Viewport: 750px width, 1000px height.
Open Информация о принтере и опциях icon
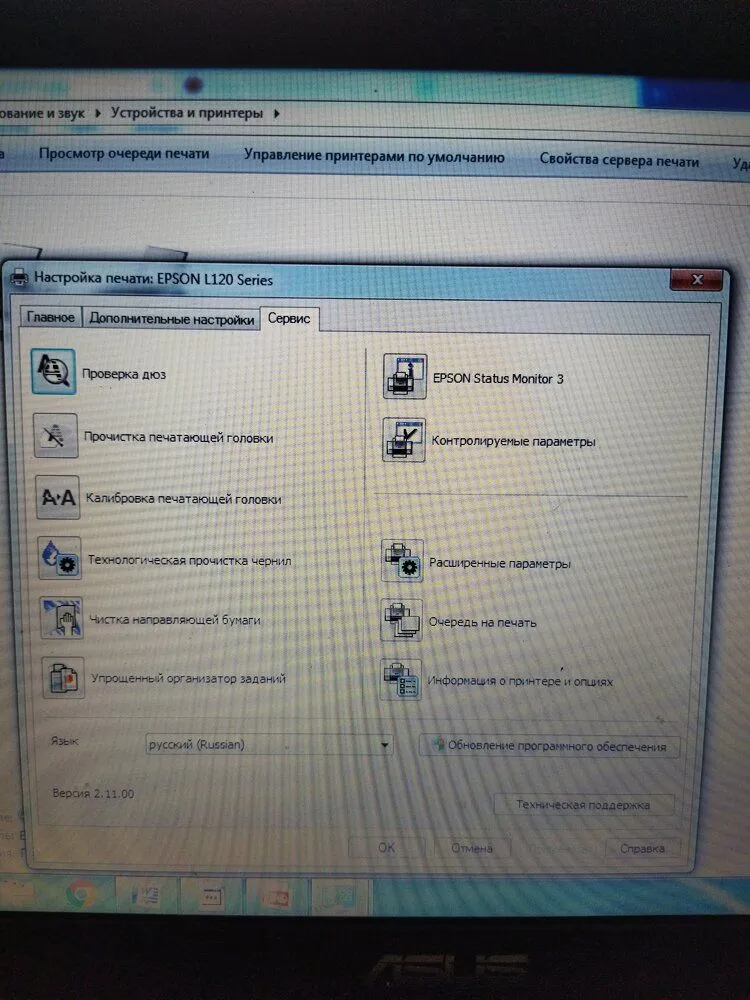401,679
